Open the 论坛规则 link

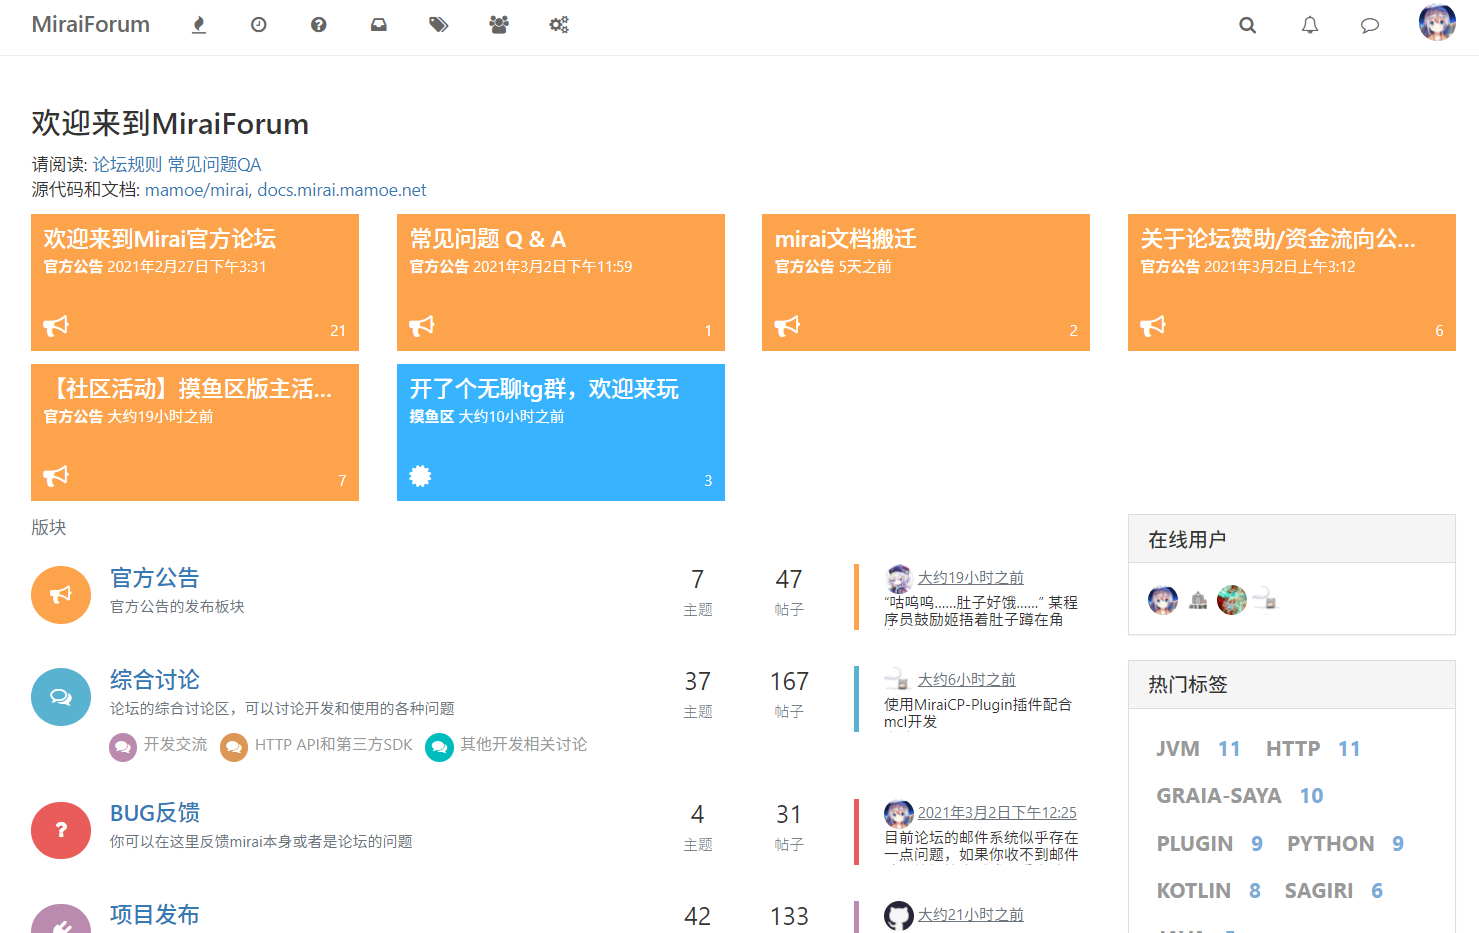tap(127, 164)
